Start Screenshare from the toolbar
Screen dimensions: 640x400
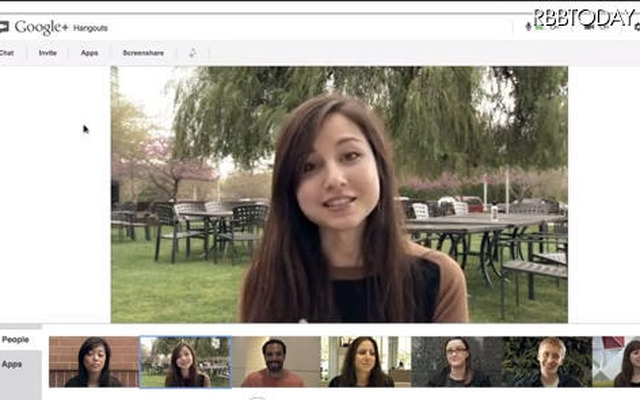tap(143, 53)
